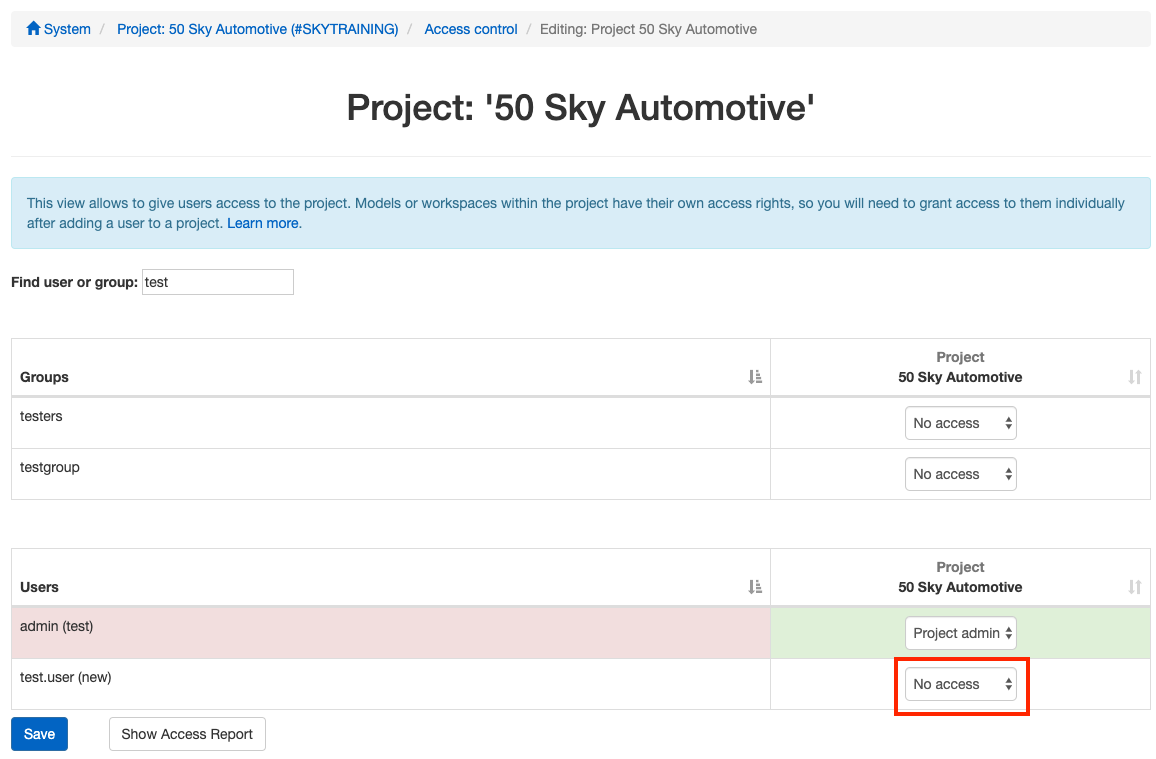Screen dimensions: 1156x759
Task: Expand access dropdown for test.user (new)
Action: (x=960, y=684)
